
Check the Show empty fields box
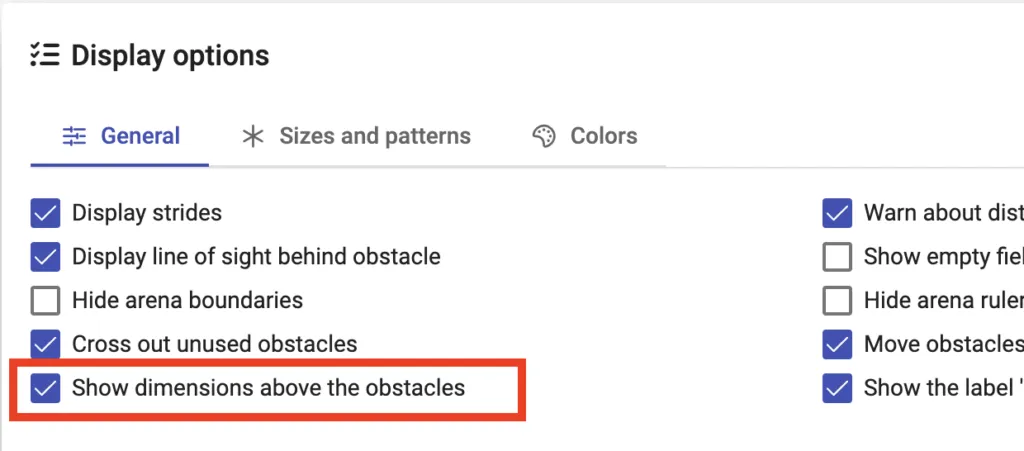click(x=837, y=257)
